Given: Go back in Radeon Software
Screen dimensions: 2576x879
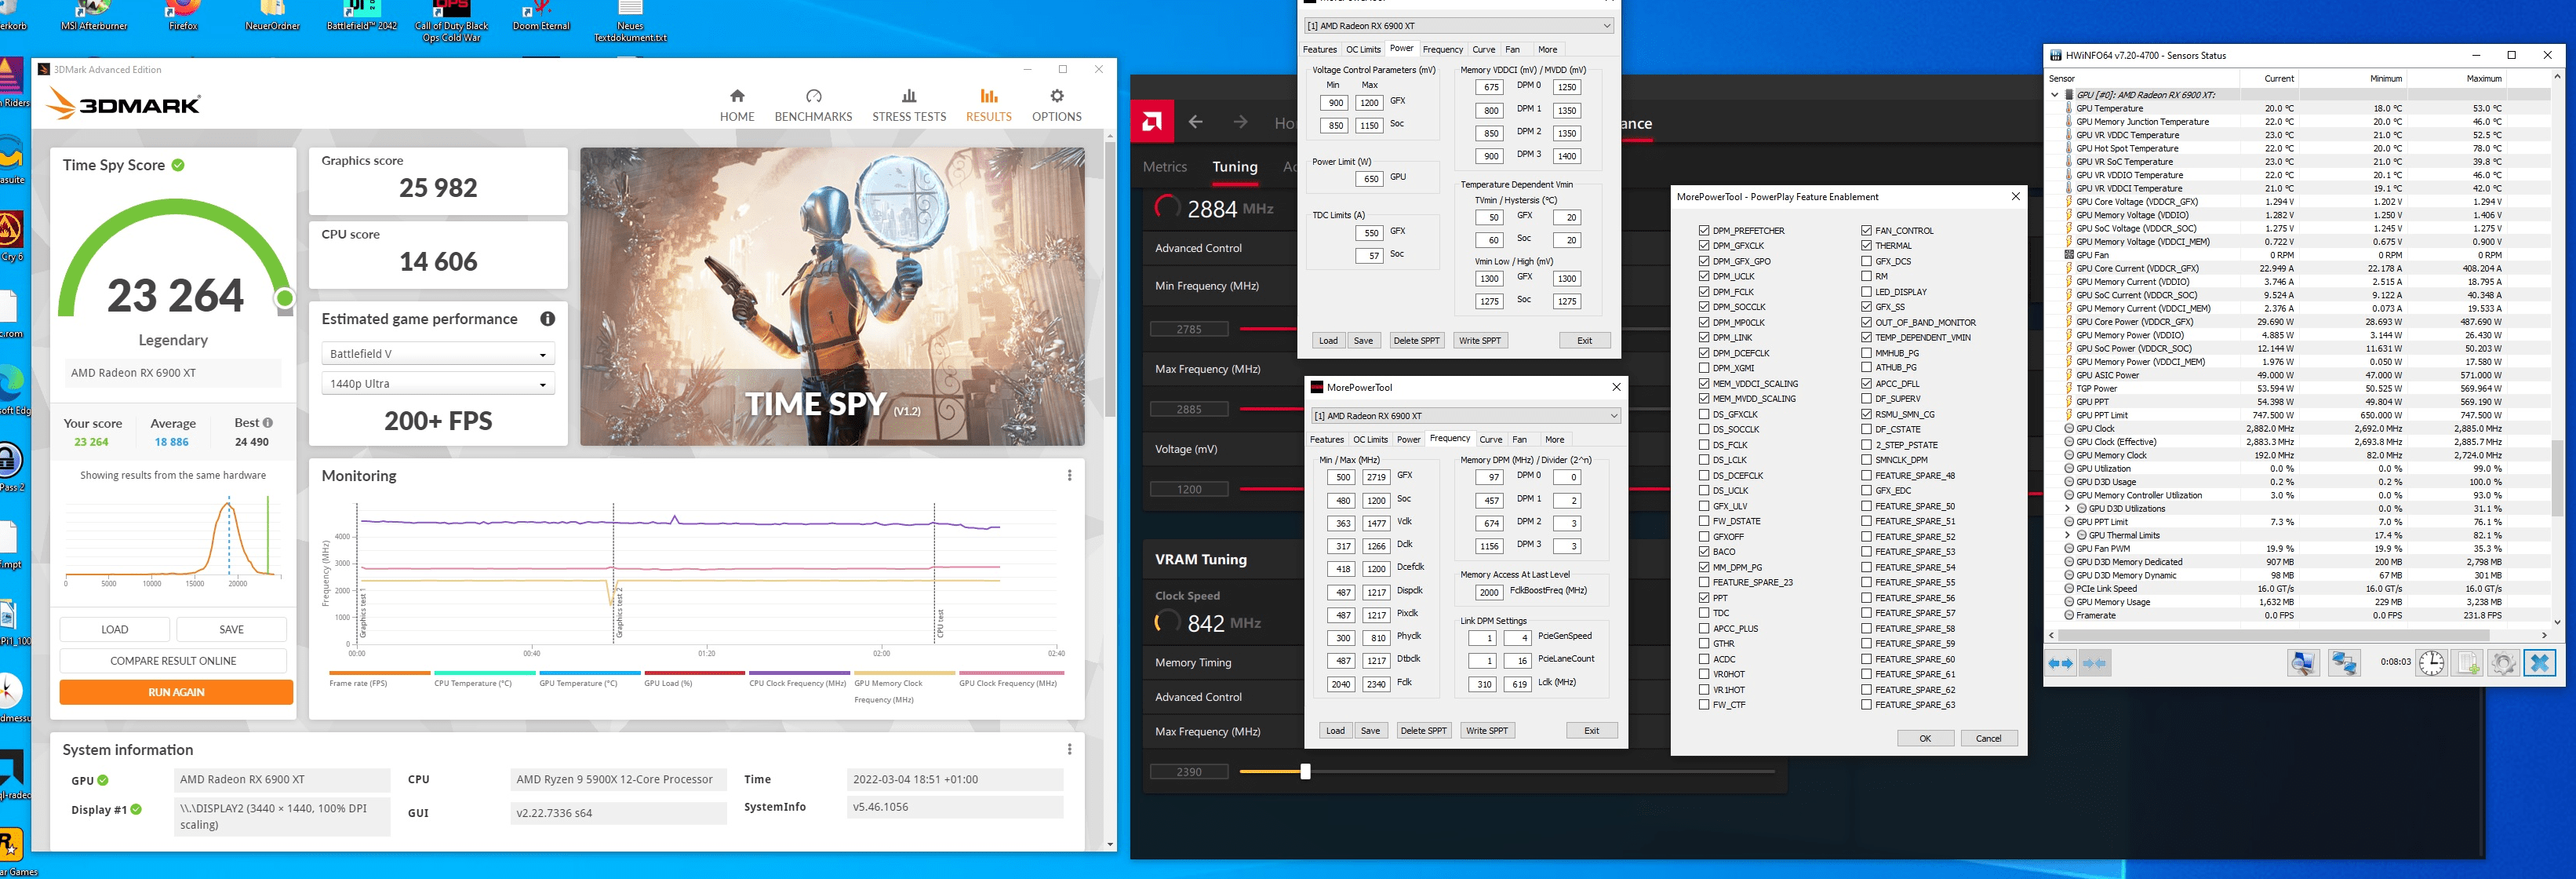Looking at the screenshot, I should click(1195, 122).
